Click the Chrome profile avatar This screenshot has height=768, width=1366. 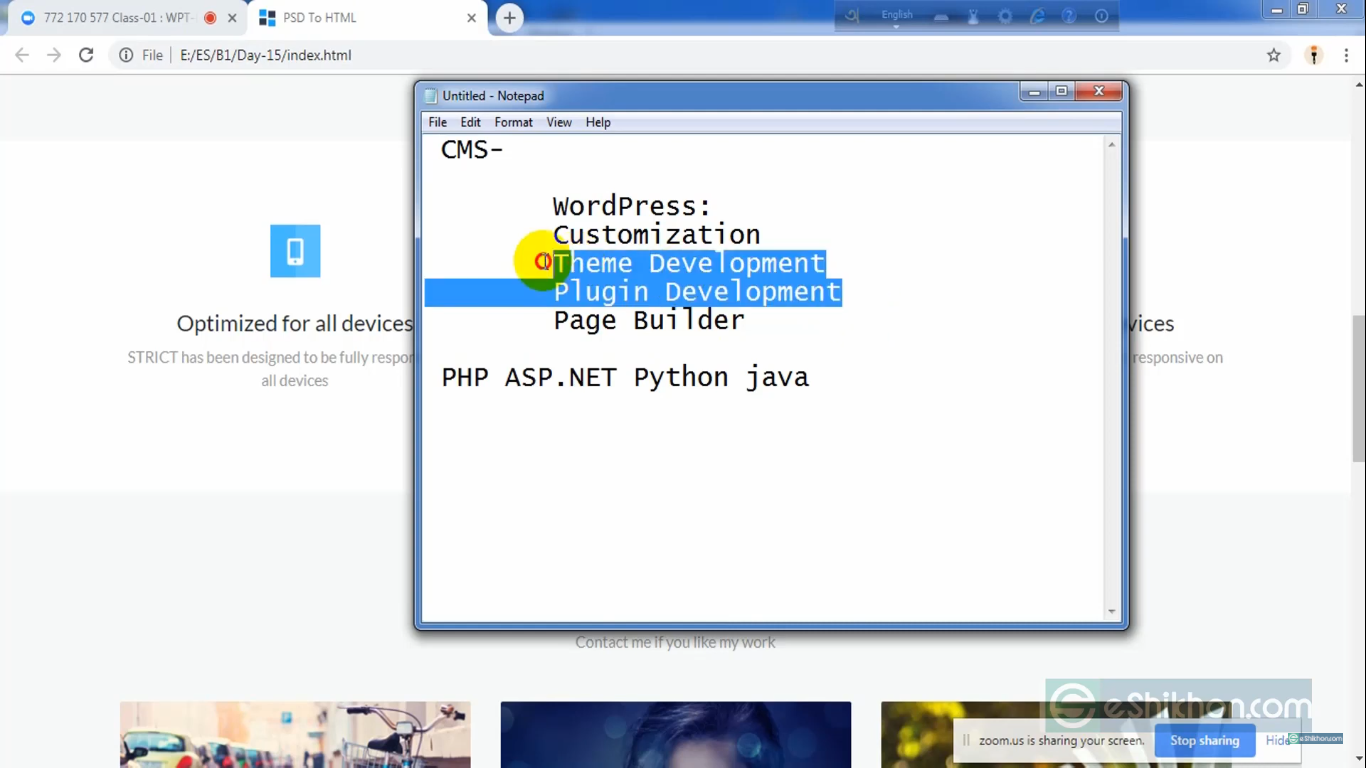point(1313,55)
